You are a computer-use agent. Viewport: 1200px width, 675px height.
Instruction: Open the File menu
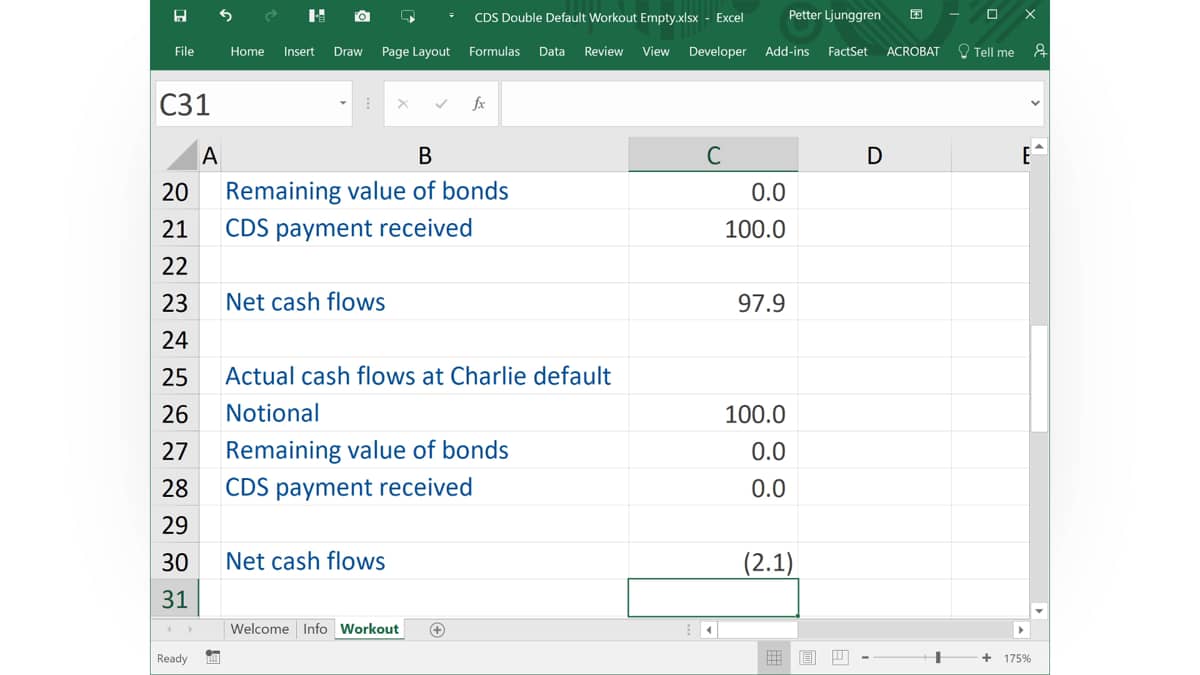(x=184, y=51)
